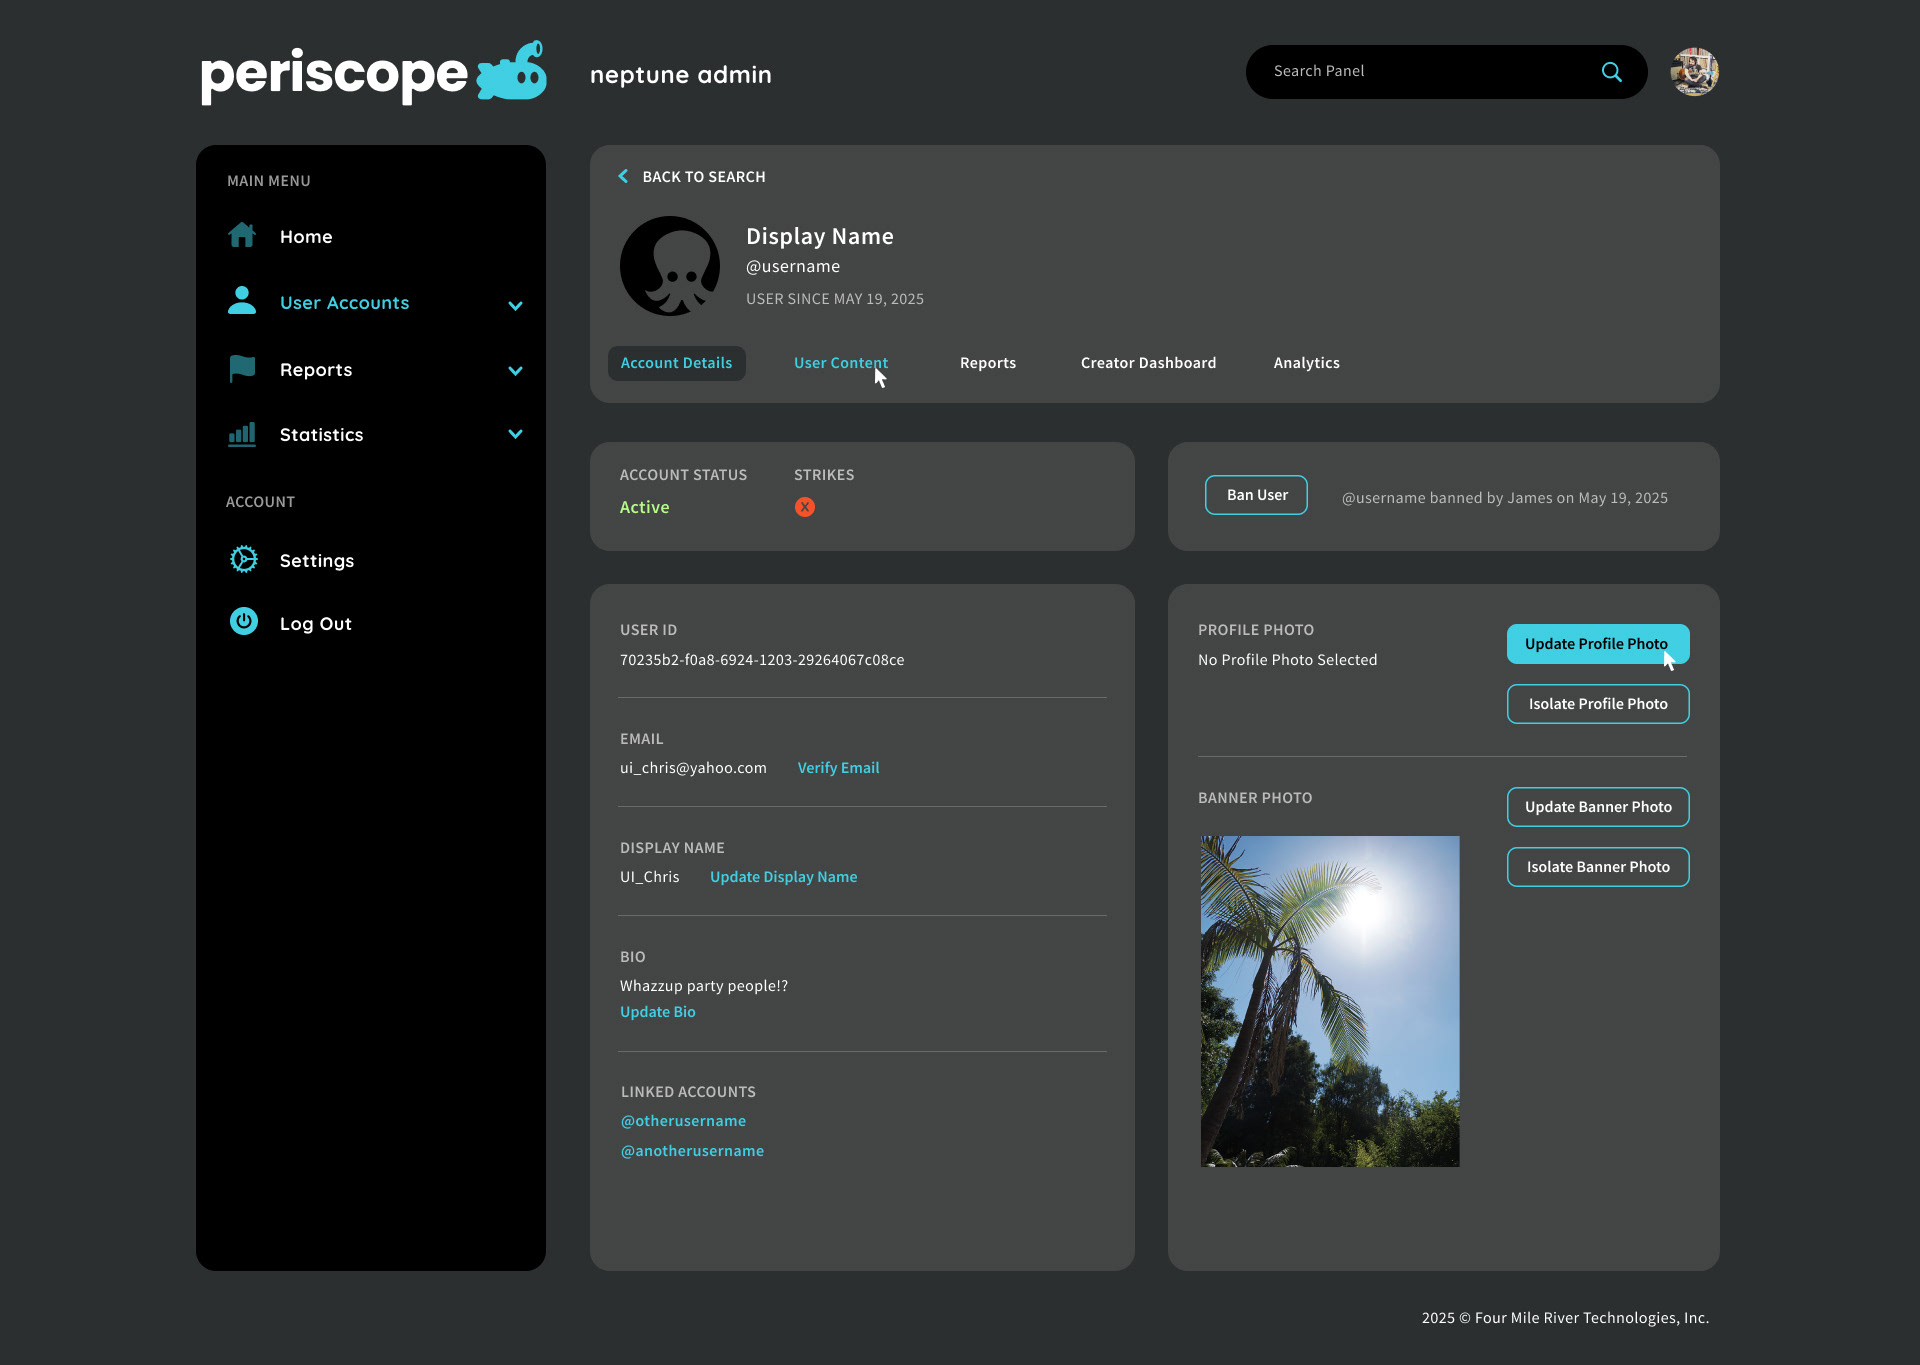Click the Statistics bar chart icon

pos(242,434)
